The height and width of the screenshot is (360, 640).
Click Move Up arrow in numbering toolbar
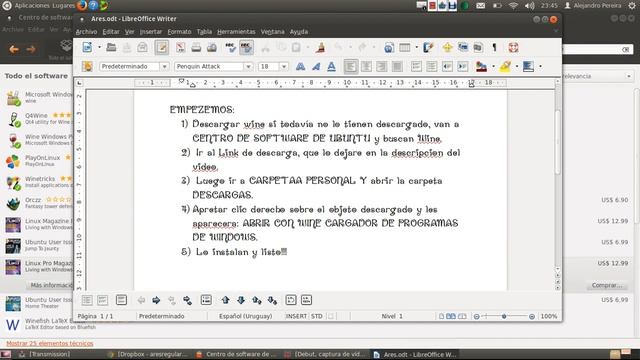coord(225,300)
